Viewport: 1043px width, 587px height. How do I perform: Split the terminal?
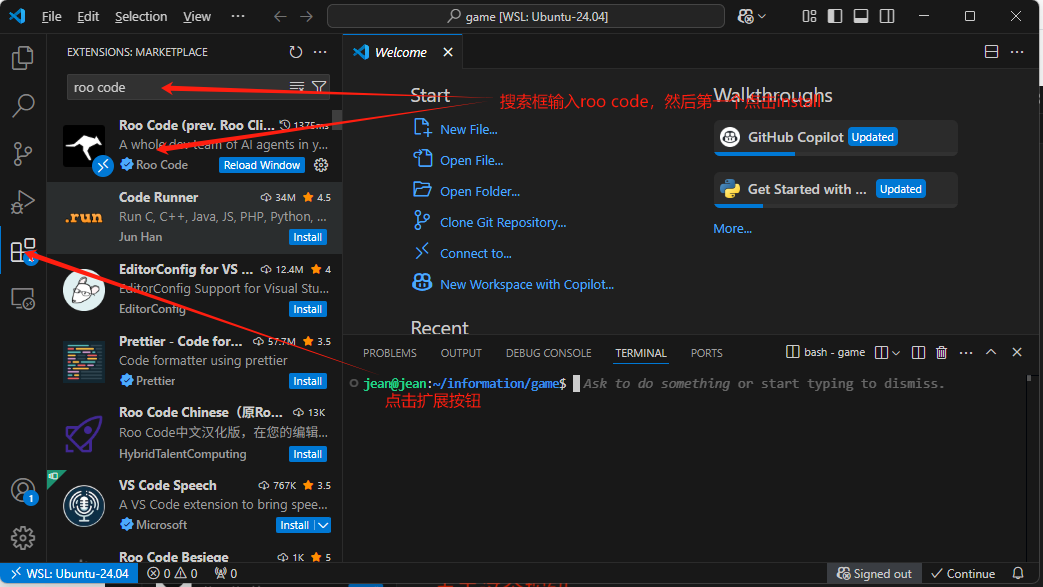coord(918,353)
